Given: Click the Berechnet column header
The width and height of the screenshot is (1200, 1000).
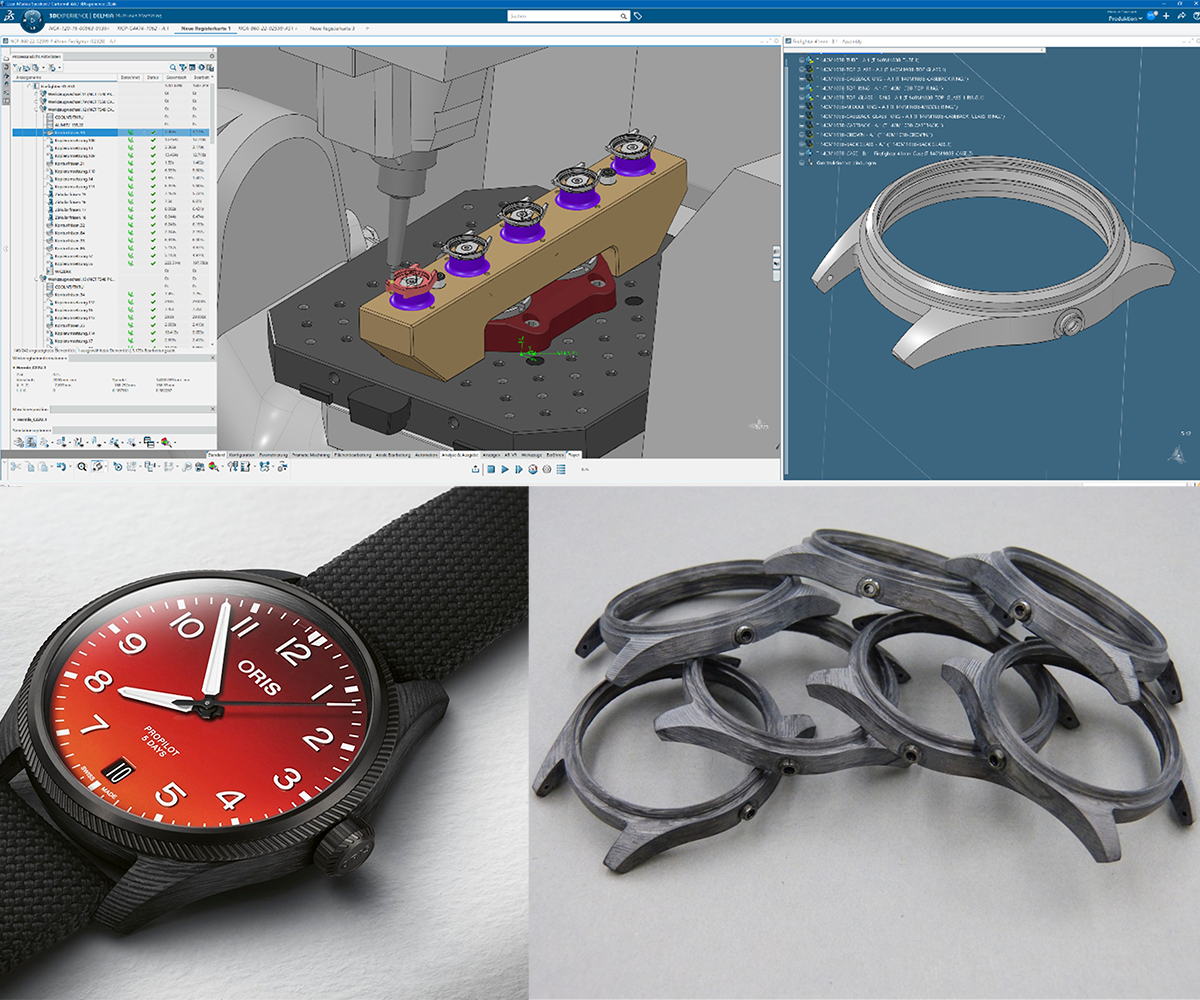Looking at the screenshot, I should (130, 76).
